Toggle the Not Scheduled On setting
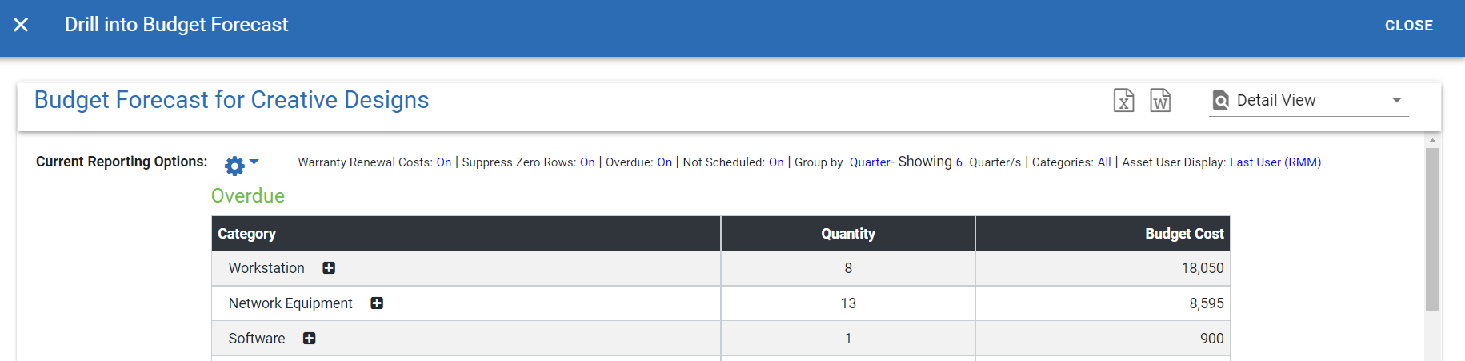The image size is (1465, 361). (x=776, y=162)
